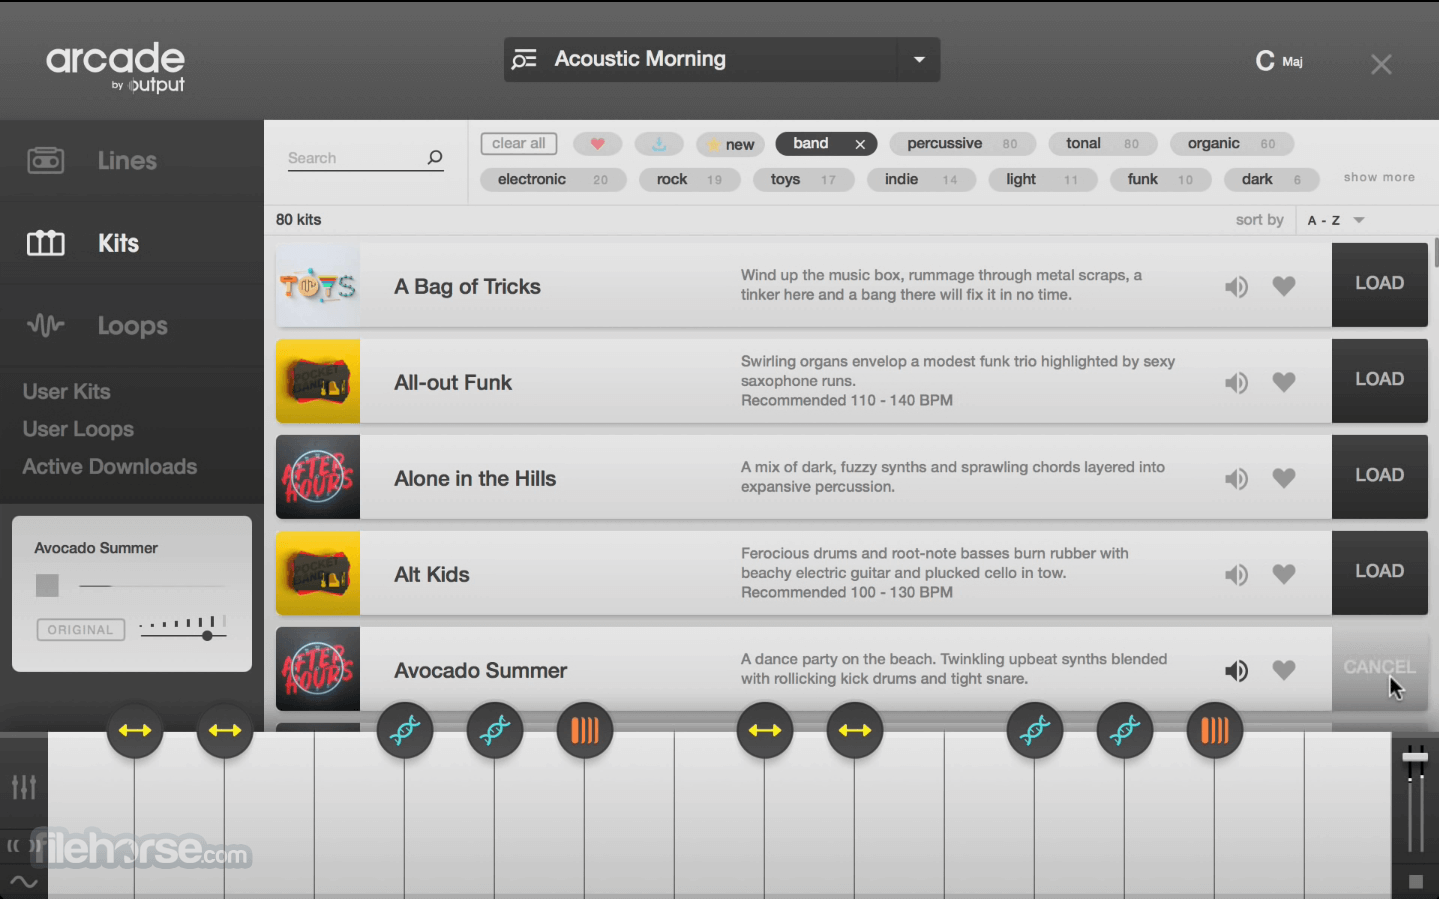Open the Lines section
The image size is (1439, 899).
127,161
